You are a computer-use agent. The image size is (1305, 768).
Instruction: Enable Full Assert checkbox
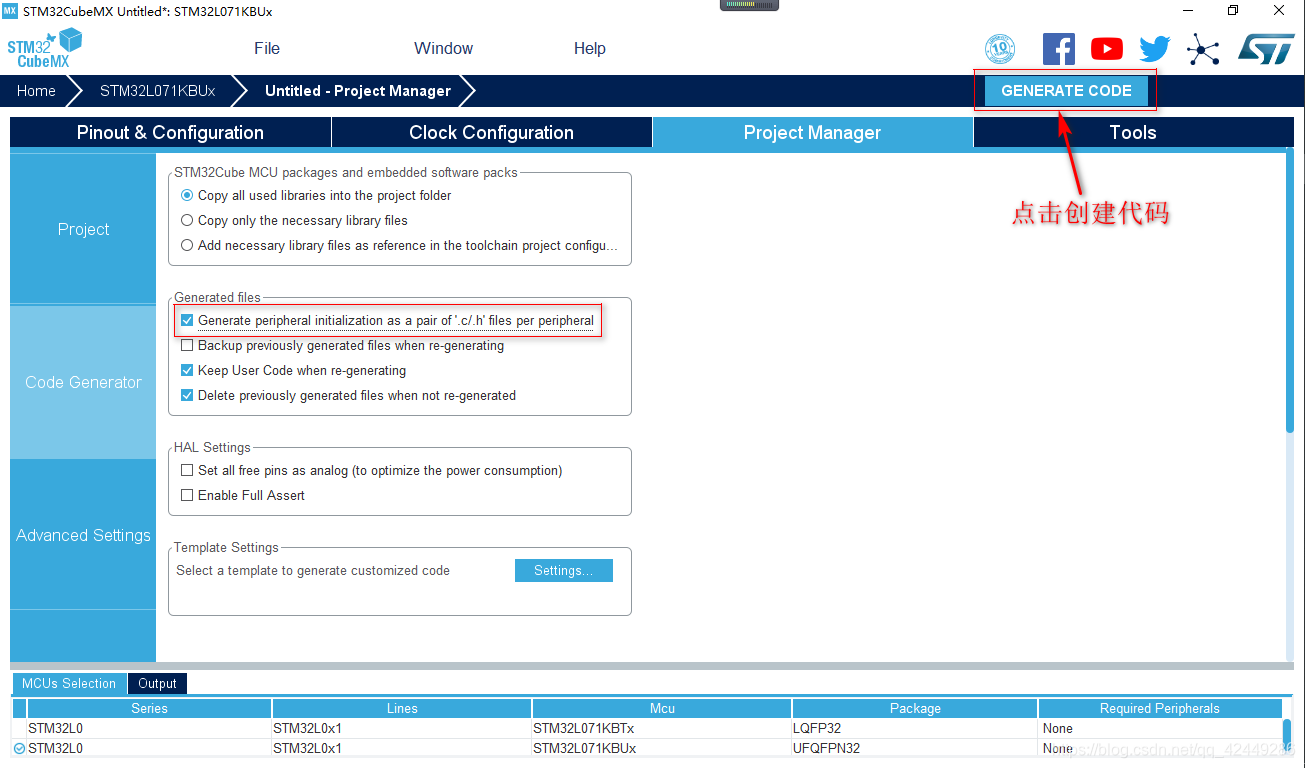tap(187, 495)
